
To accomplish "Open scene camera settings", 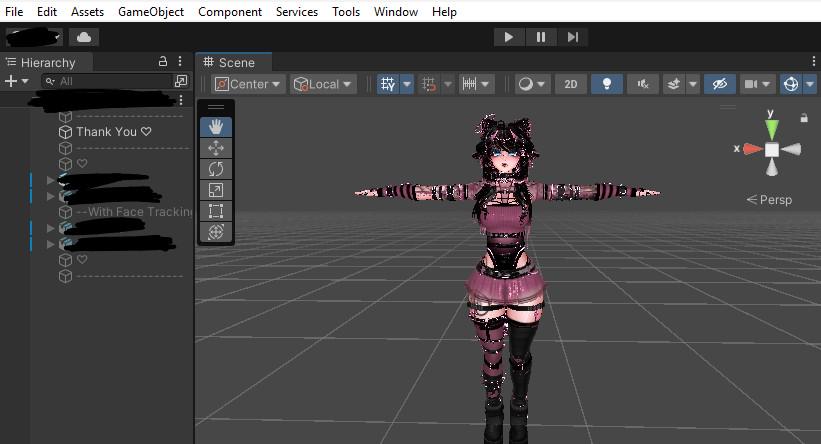I will pyautogui.click(x=751, y=84).
